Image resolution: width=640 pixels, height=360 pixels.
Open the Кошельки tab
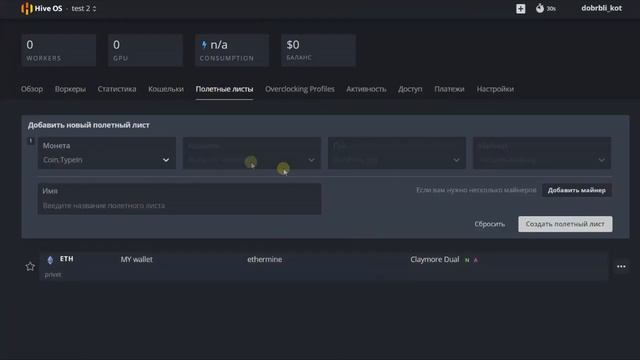166,89
